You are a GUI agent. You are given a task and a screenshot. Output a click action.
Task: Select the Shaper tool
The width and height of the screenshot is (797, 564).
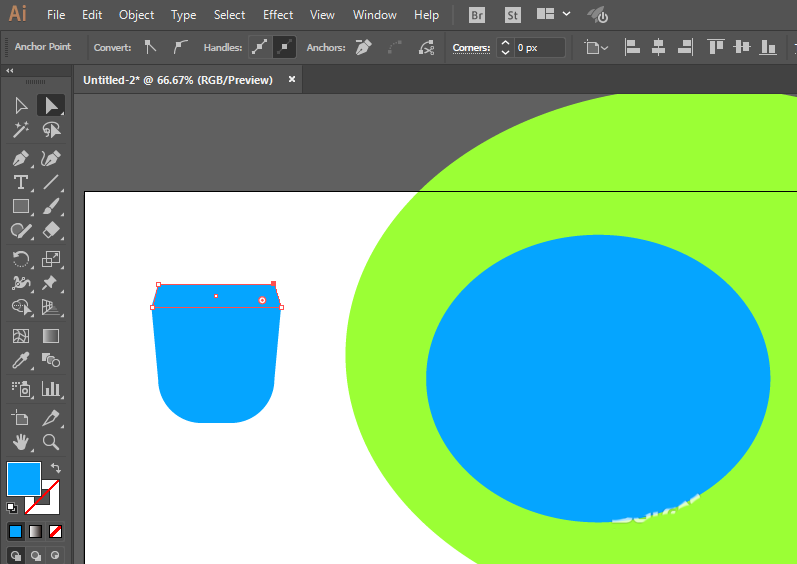click(x=21, y=231)
